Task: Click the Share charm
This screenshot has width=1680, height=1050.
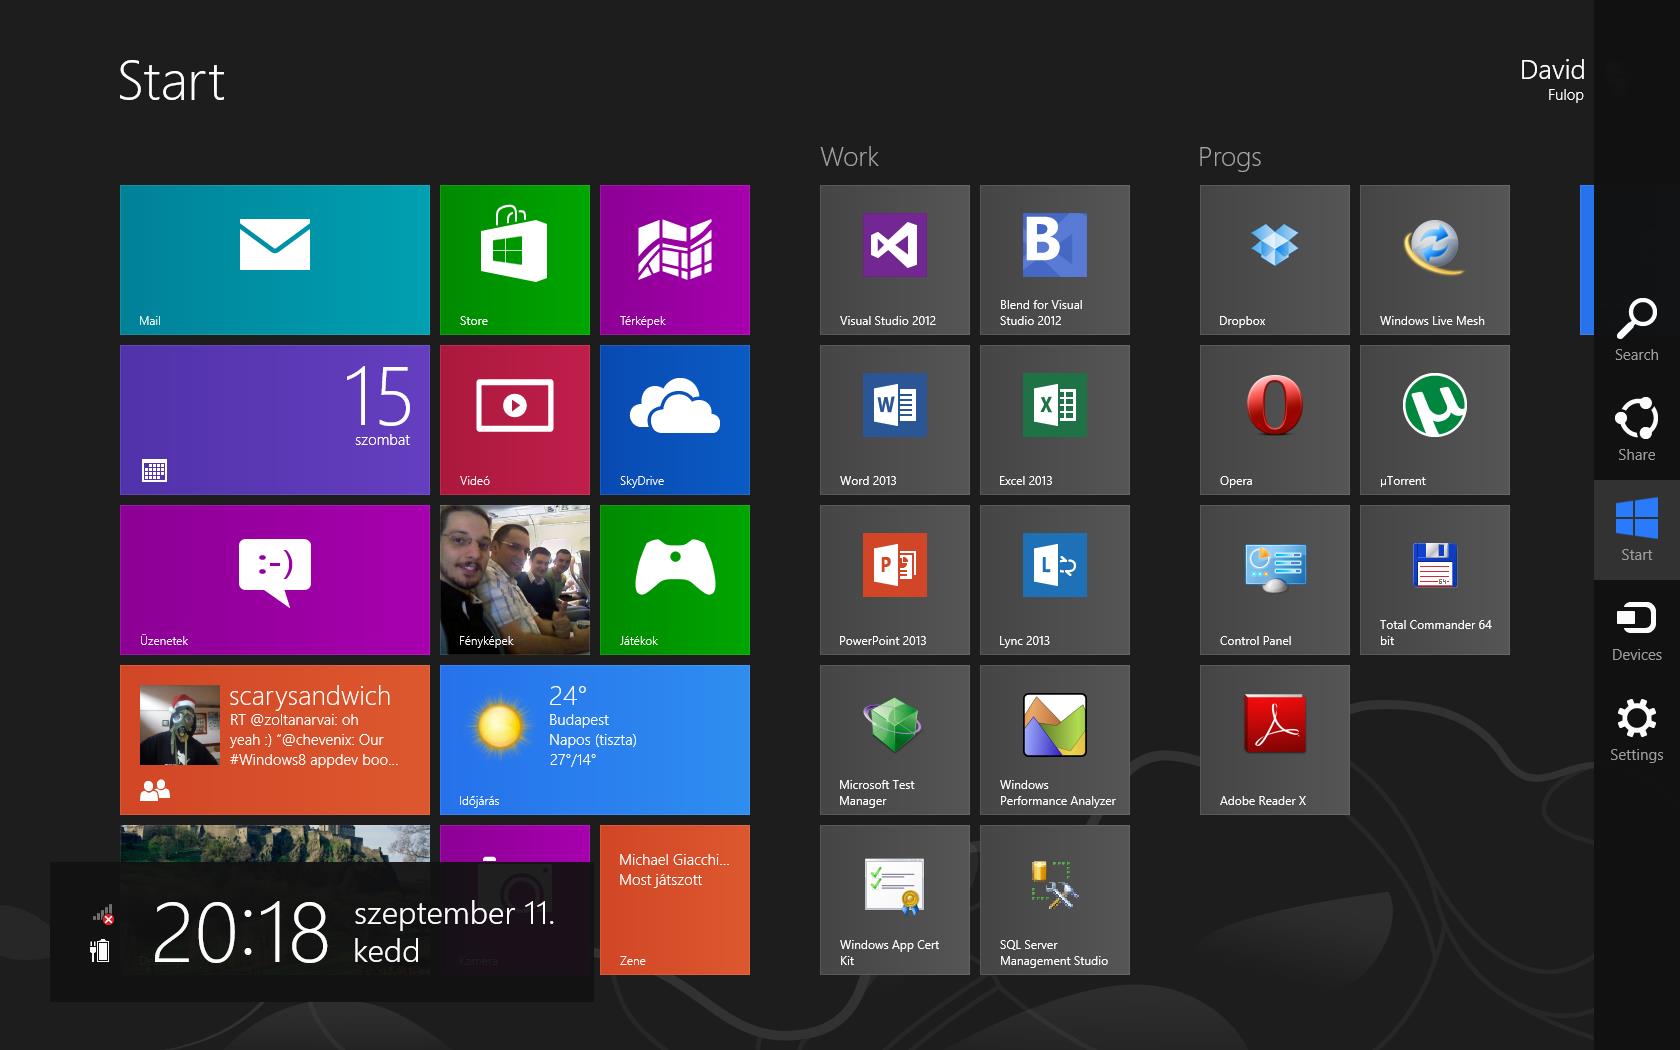Action: point(1637,430)
